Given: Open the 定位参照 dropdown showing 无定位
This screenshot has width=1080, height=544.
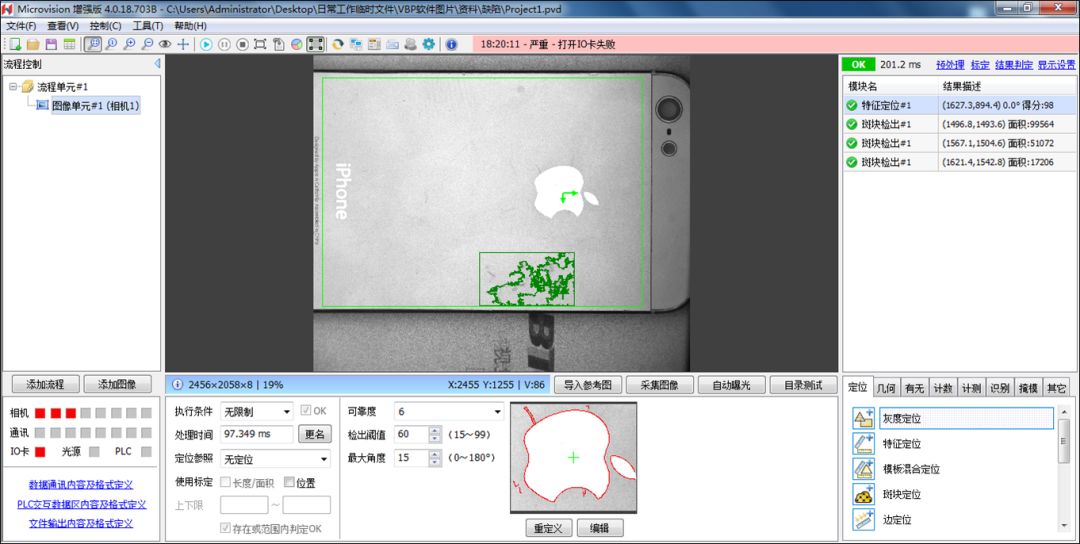Looking at the screenshot, I should [275, 459].
